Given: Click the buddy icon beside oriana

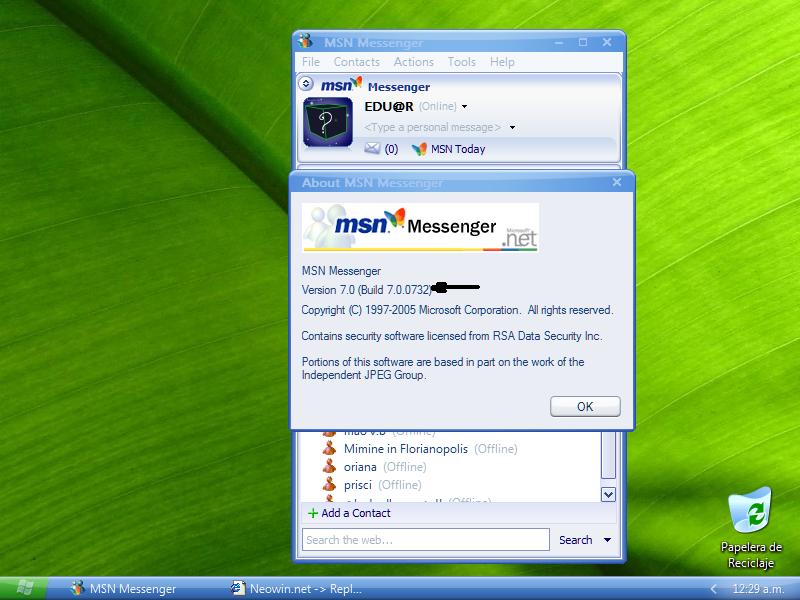Looking at the screenshot, I should point(330,466).
